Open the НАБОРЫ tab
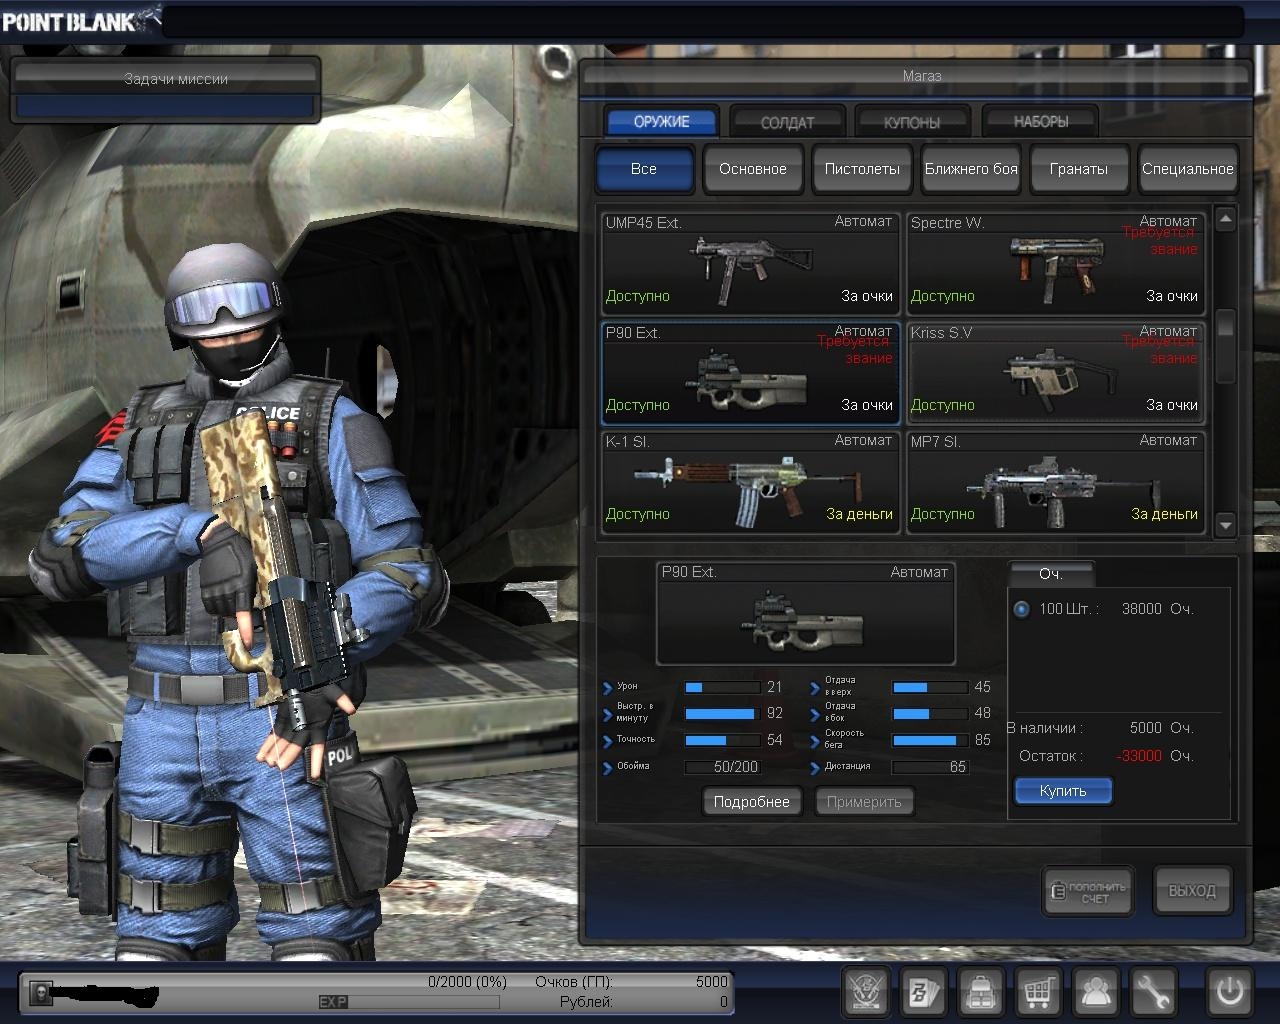Viewport: 1280px width, 1024px height. tap(1040, 122)
